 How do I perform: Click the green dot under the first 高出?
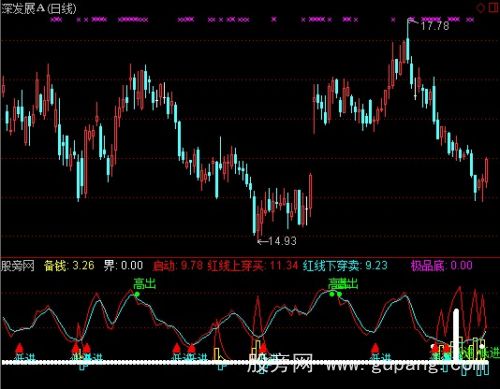(137, 294)
